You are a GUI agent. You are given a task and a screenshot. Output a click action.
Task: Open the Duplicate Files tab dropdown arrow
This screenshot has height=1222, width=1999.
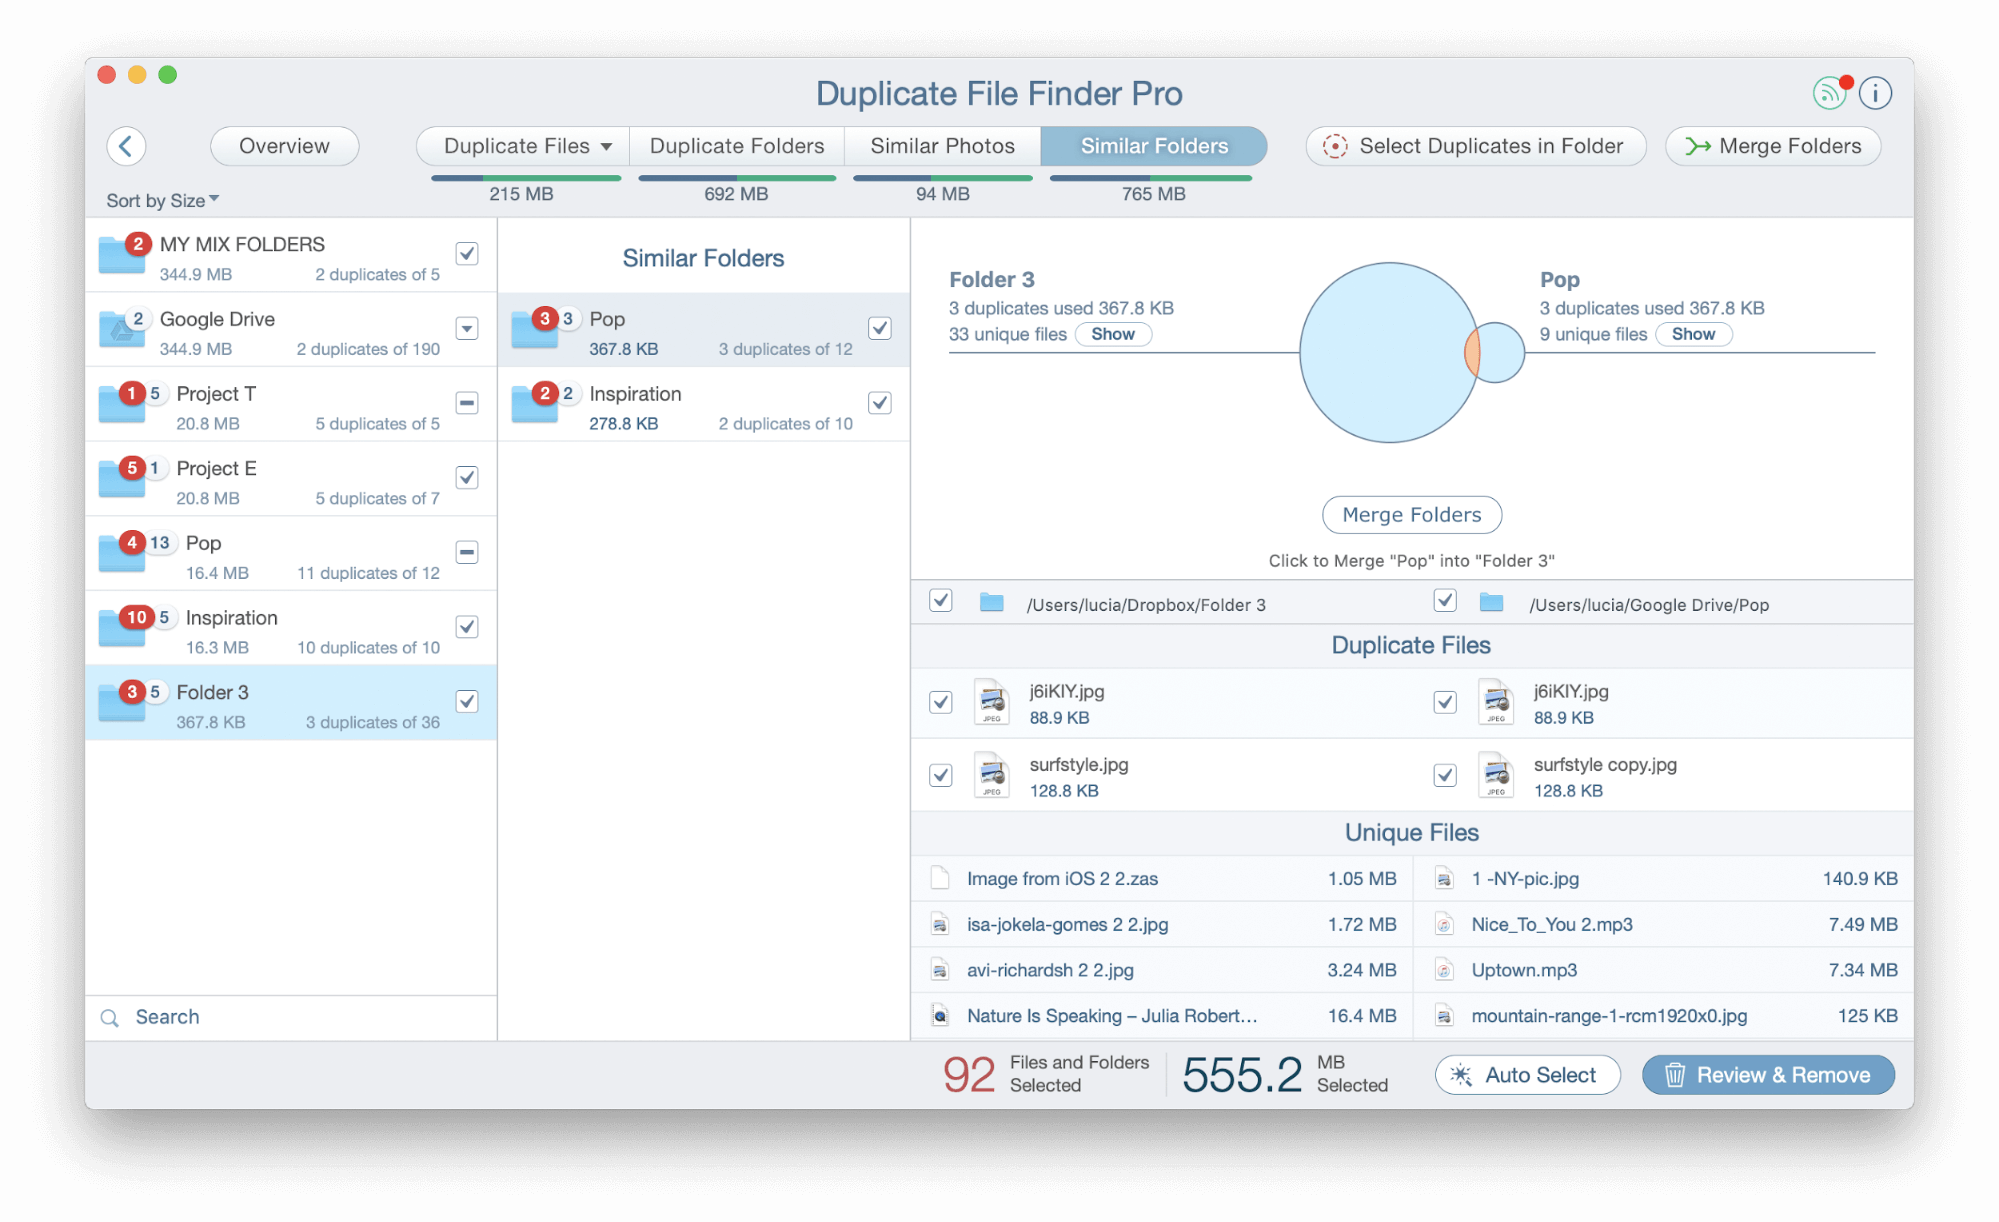pyautogui.click(x=606, y=147)
